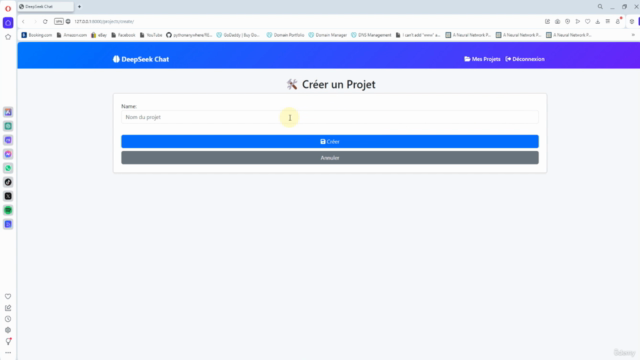Open the pythonanywhere GitHub bookmark
This screenshot has height=360, width=640.
click(x=189, y=35)
